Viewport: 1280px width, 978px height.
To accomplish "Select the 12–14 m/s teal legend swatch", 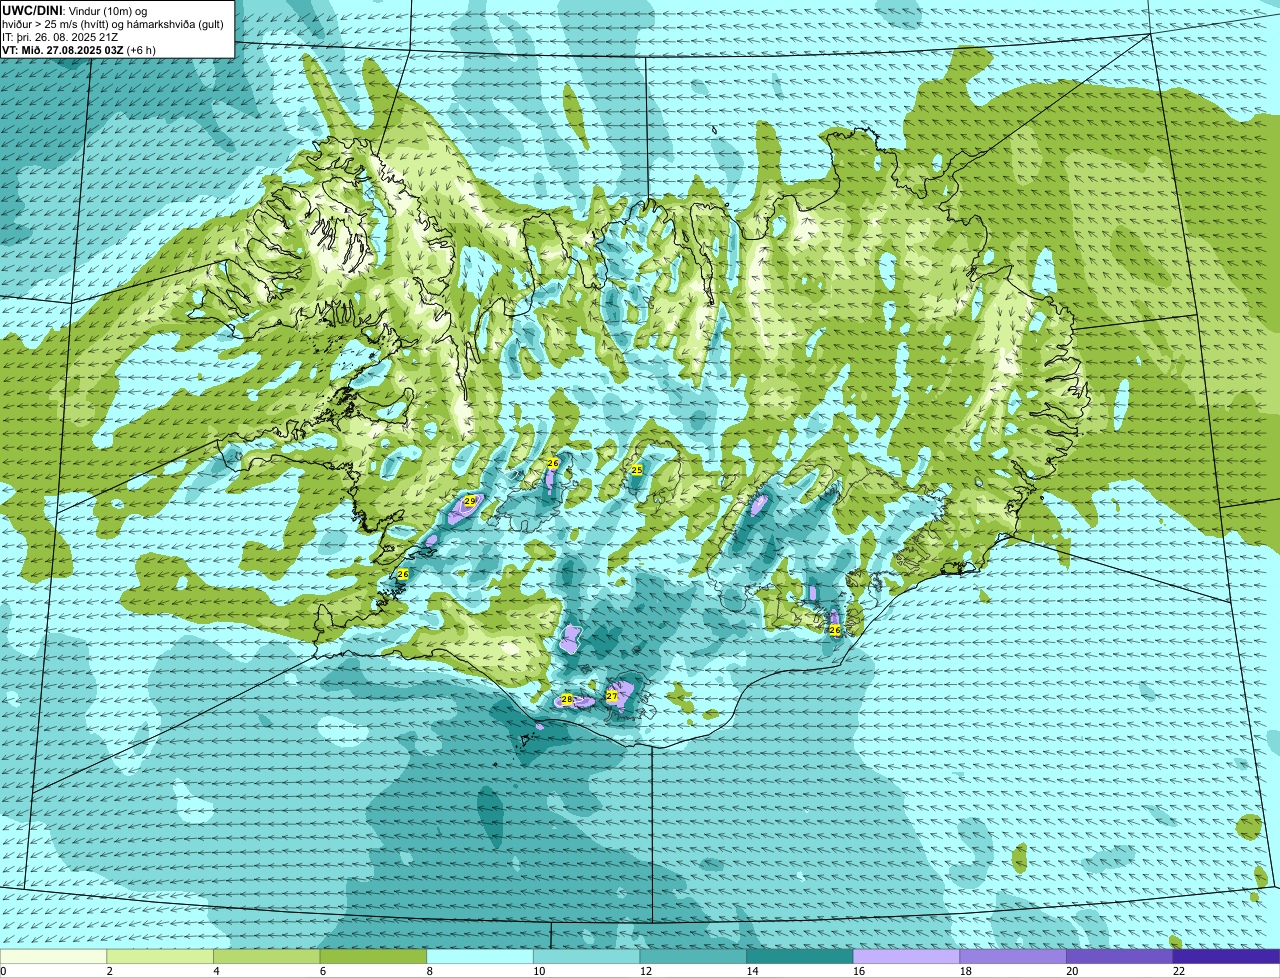I will click(693, 957).
